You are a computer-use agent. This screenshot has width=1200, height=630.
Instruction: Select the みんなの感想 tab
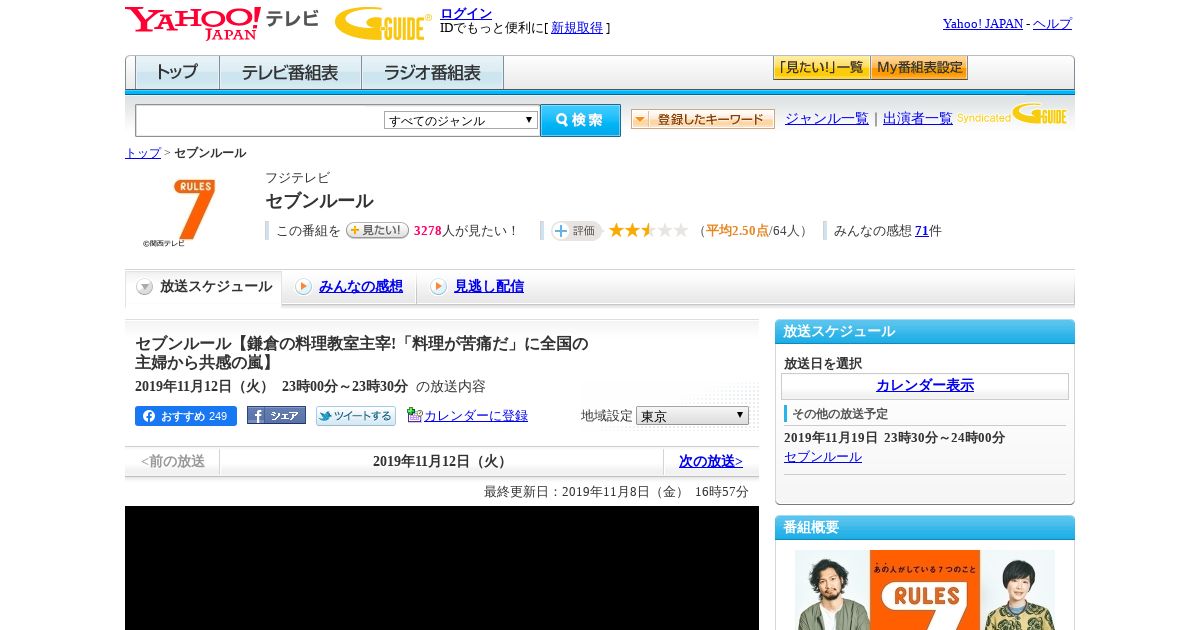pos(360,287)
